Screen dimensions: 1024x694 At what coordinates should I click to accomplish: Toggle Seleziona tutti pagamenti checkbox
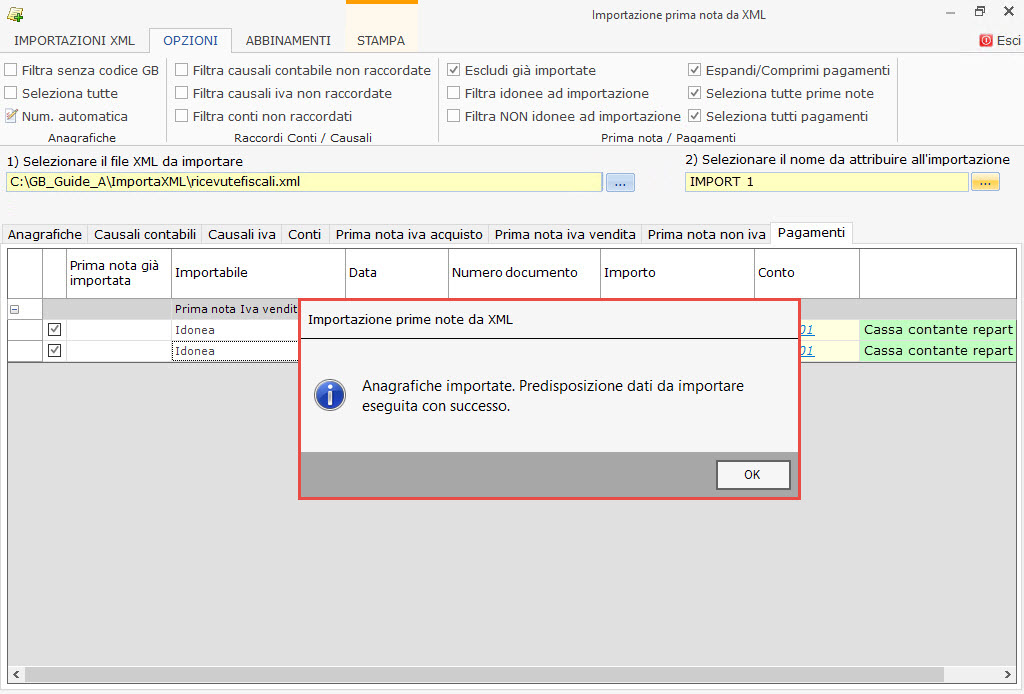695,116
